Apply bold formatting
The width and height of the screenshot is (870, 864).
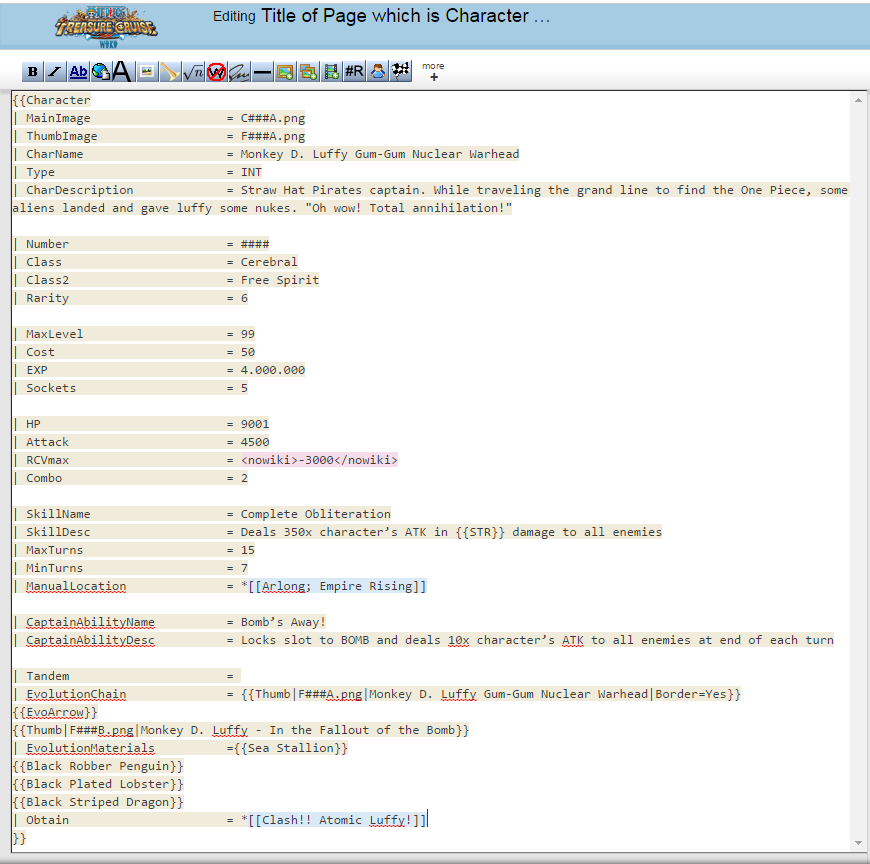[x=33, y=72]
